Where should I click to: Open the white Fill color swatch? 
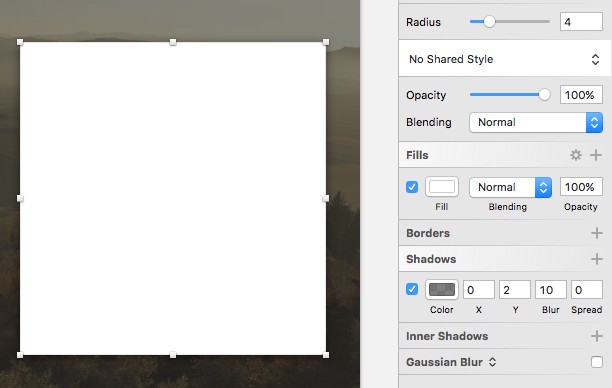(x=441, y=187)
